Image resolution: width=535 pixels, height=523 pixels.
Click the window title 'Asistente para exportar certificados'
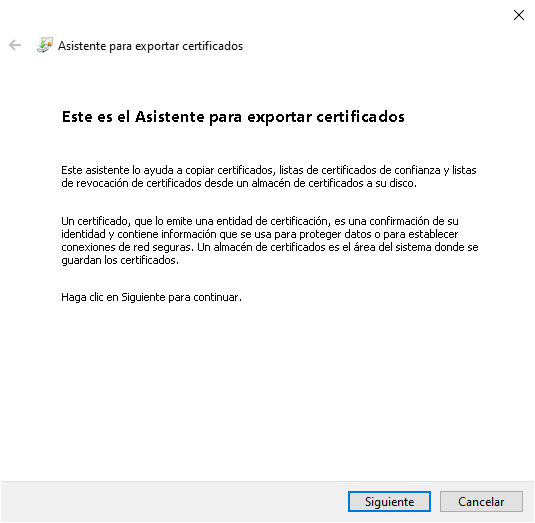(150, 46)
